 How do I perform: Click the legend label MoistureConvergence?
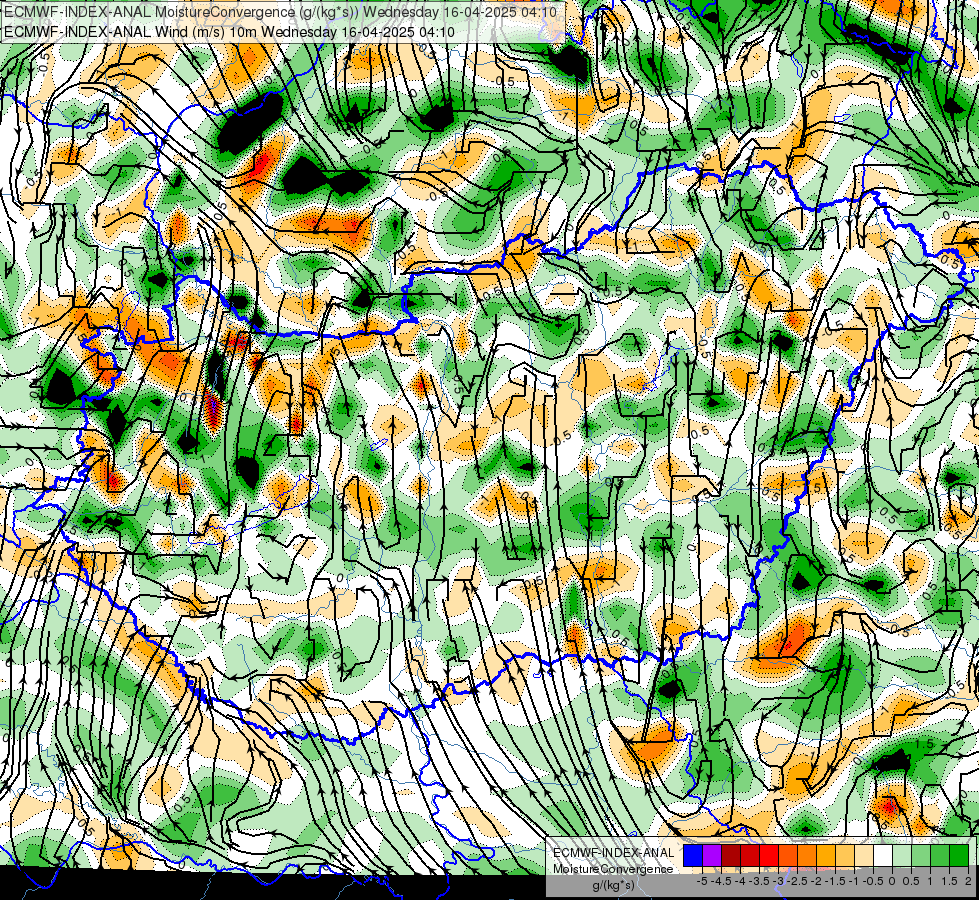[x=613, y=869]
